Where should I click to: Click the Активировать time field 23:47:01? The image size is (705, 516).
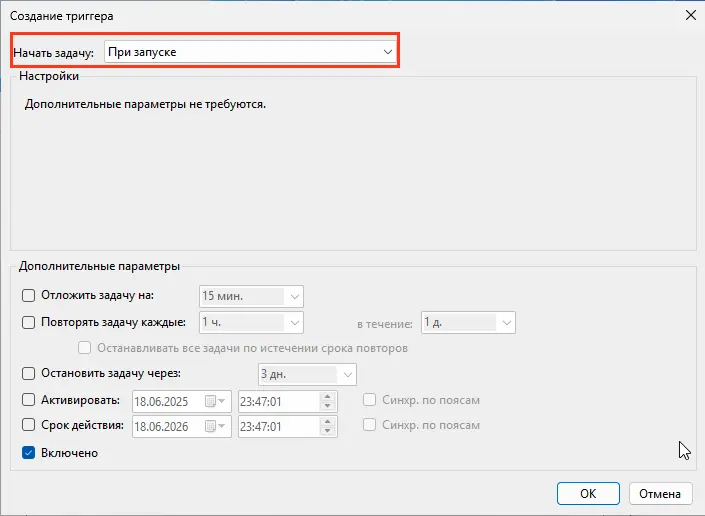point(277,401)
